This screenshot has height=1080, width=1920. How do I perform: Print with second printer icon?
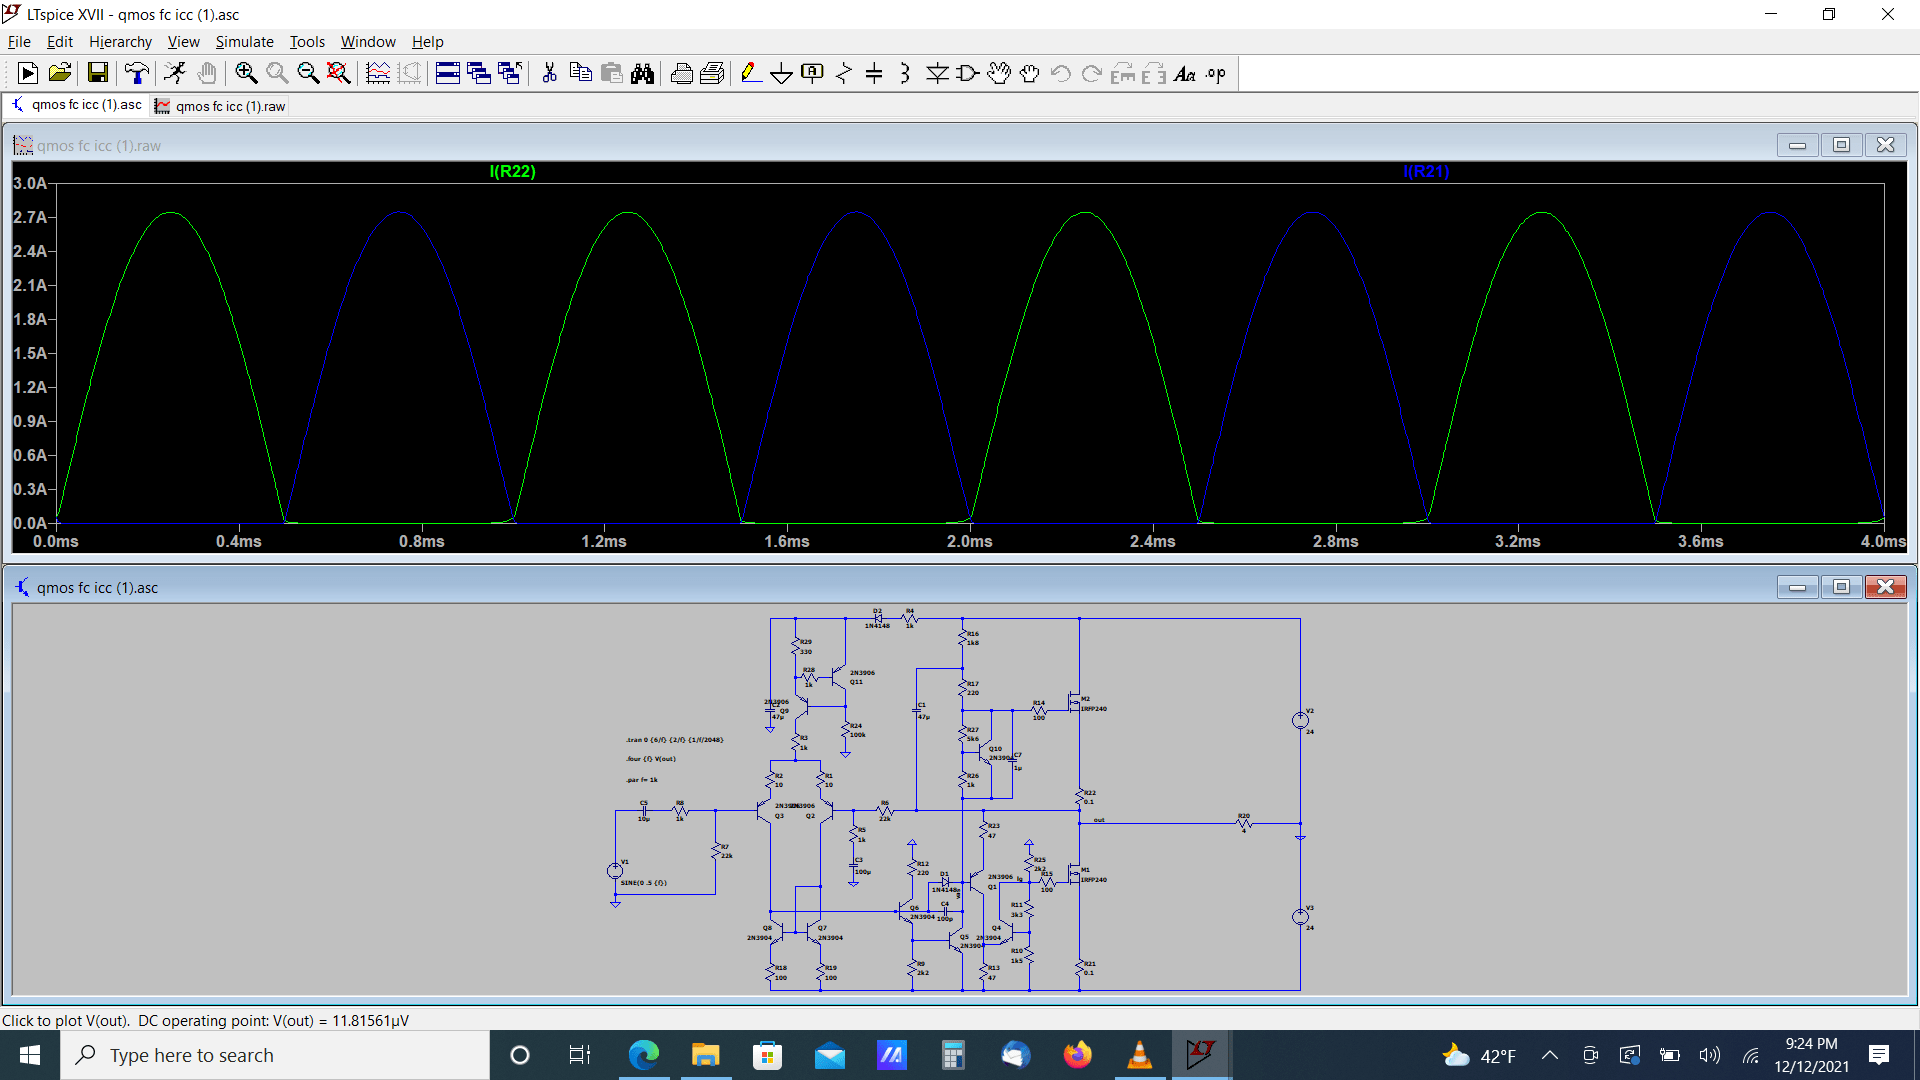(712, 73)
